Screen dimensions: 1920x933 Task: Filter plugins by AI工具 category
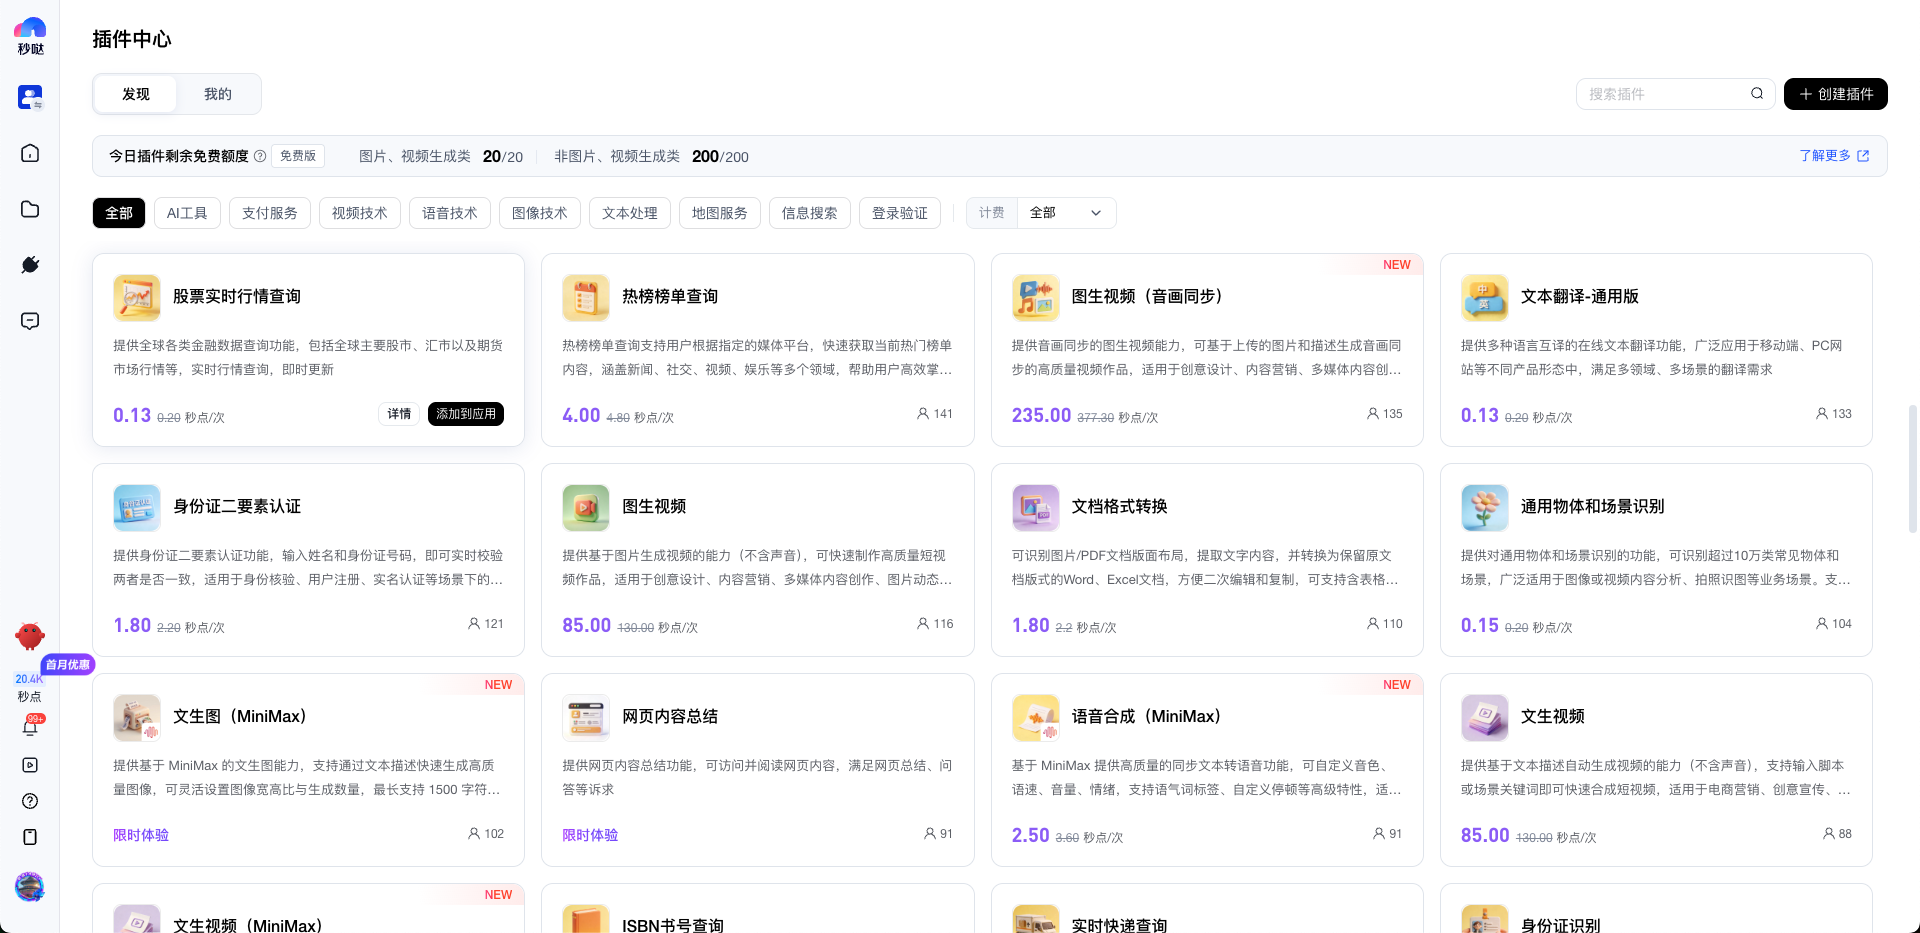click(x=187, y=213)
